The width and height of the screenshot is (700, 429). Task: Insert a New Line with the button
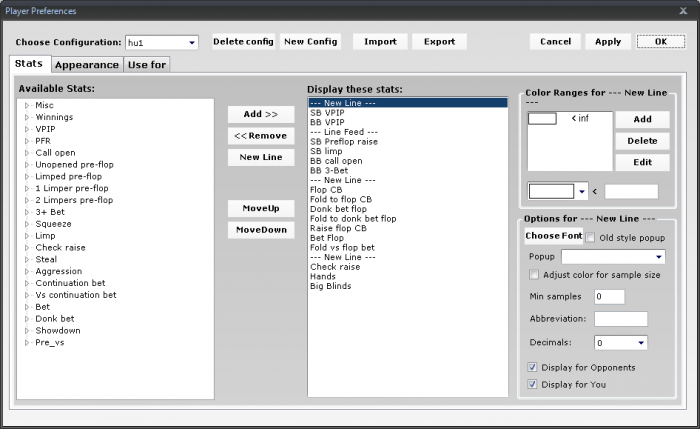261,157
